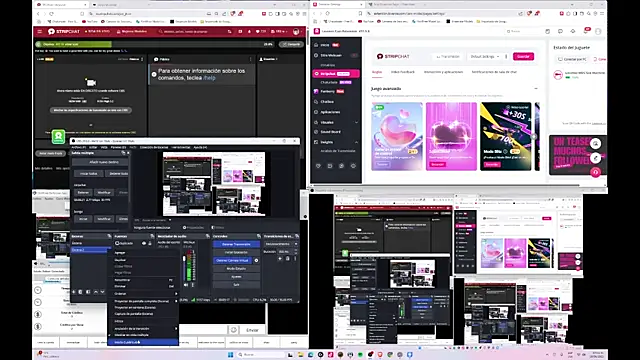Expand the Ordenar submenu arrow

click(x=176, y=294)
